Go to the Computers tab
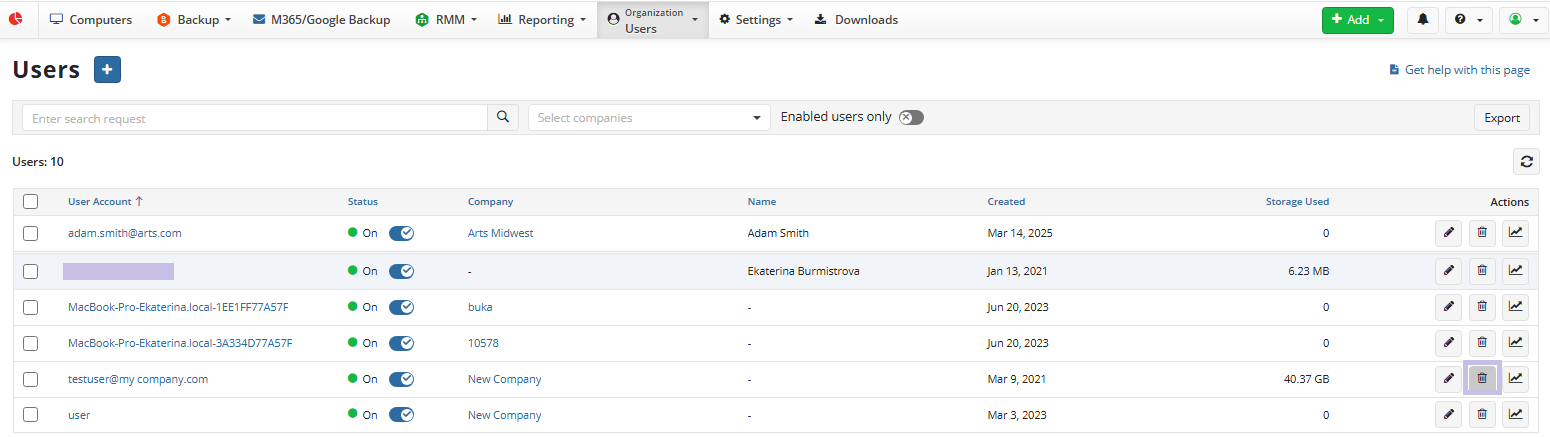This screenshot has width=1550, height=437. point(91,20)
